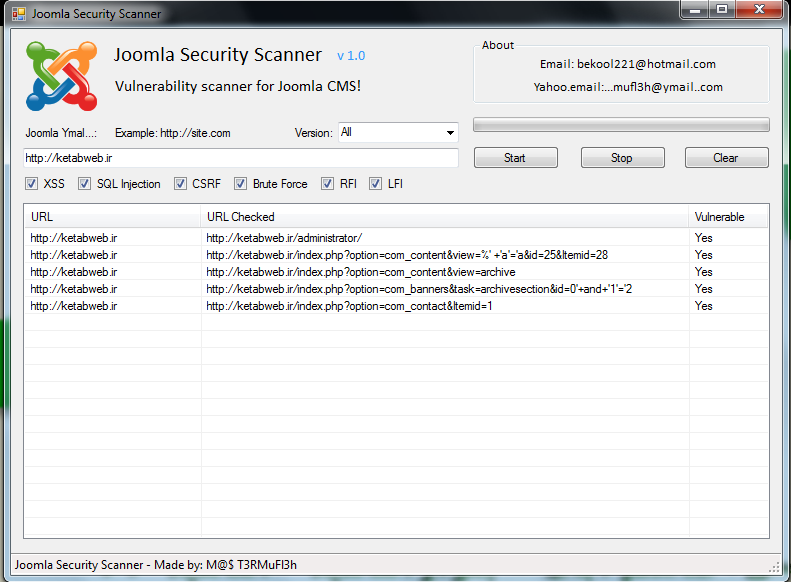Click the scan progress bar

[x=621, y=124]
